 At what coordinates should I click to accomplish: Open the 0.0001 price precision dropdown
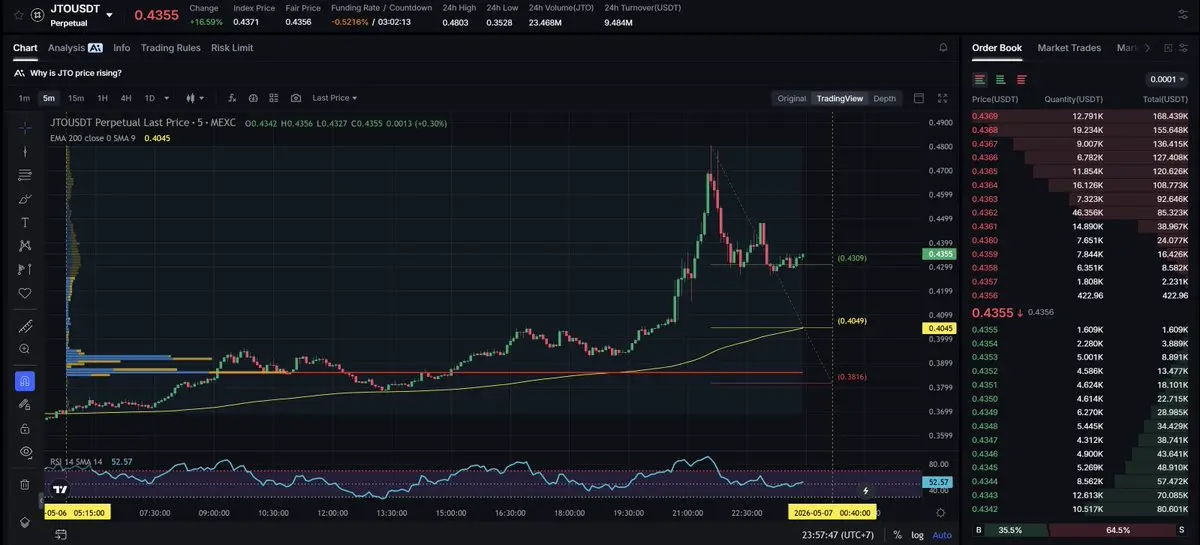[1167, 79]
